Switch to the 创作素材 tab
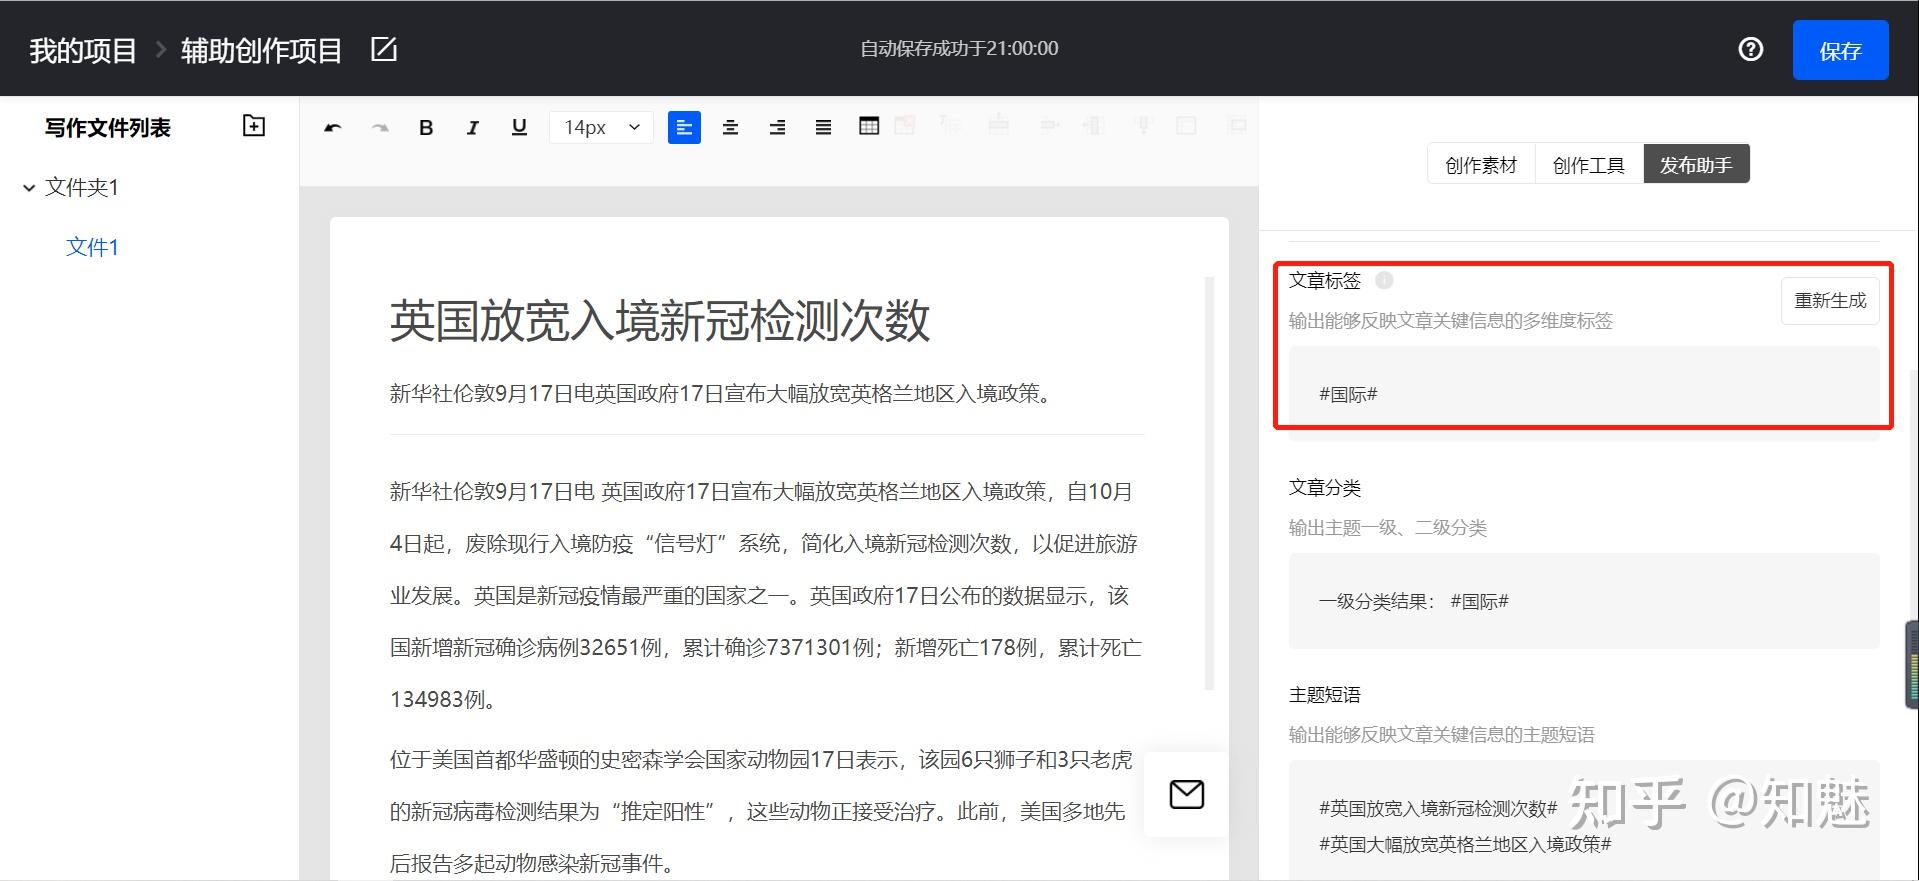This screenshot has width=1919, height=881. 1481,165
